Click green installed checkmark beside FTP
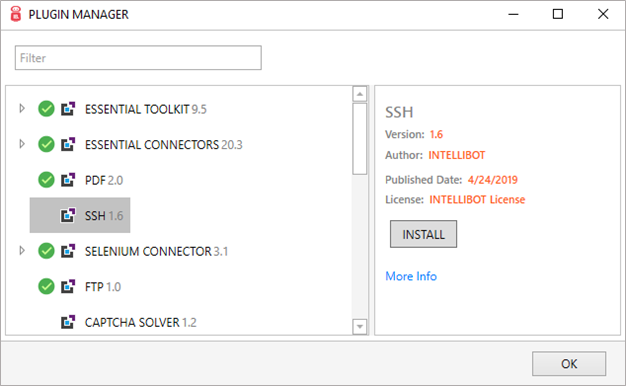The height and width of the screenshot is (386, 626). tap(46, 286)
